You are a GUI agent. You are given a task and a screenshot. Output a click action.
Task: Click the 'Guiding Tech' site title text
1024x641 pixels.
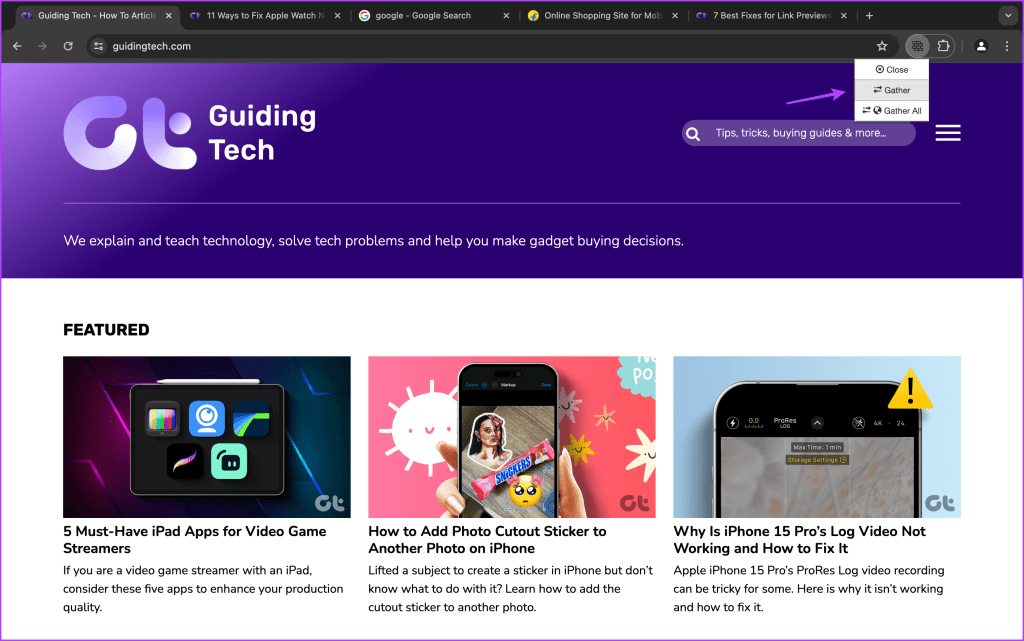263,133
